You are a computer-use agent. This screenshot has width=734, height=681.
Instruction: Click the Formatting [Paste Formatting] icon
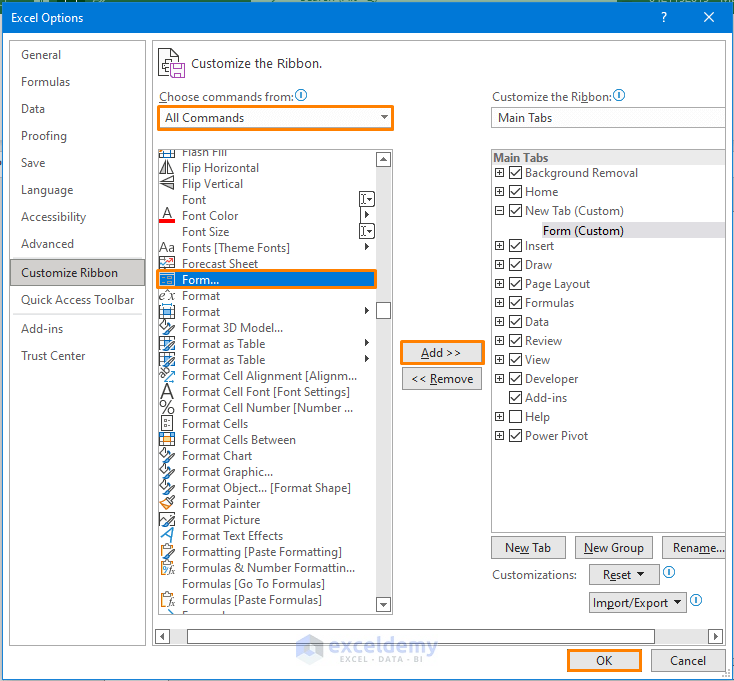point(167,551)
